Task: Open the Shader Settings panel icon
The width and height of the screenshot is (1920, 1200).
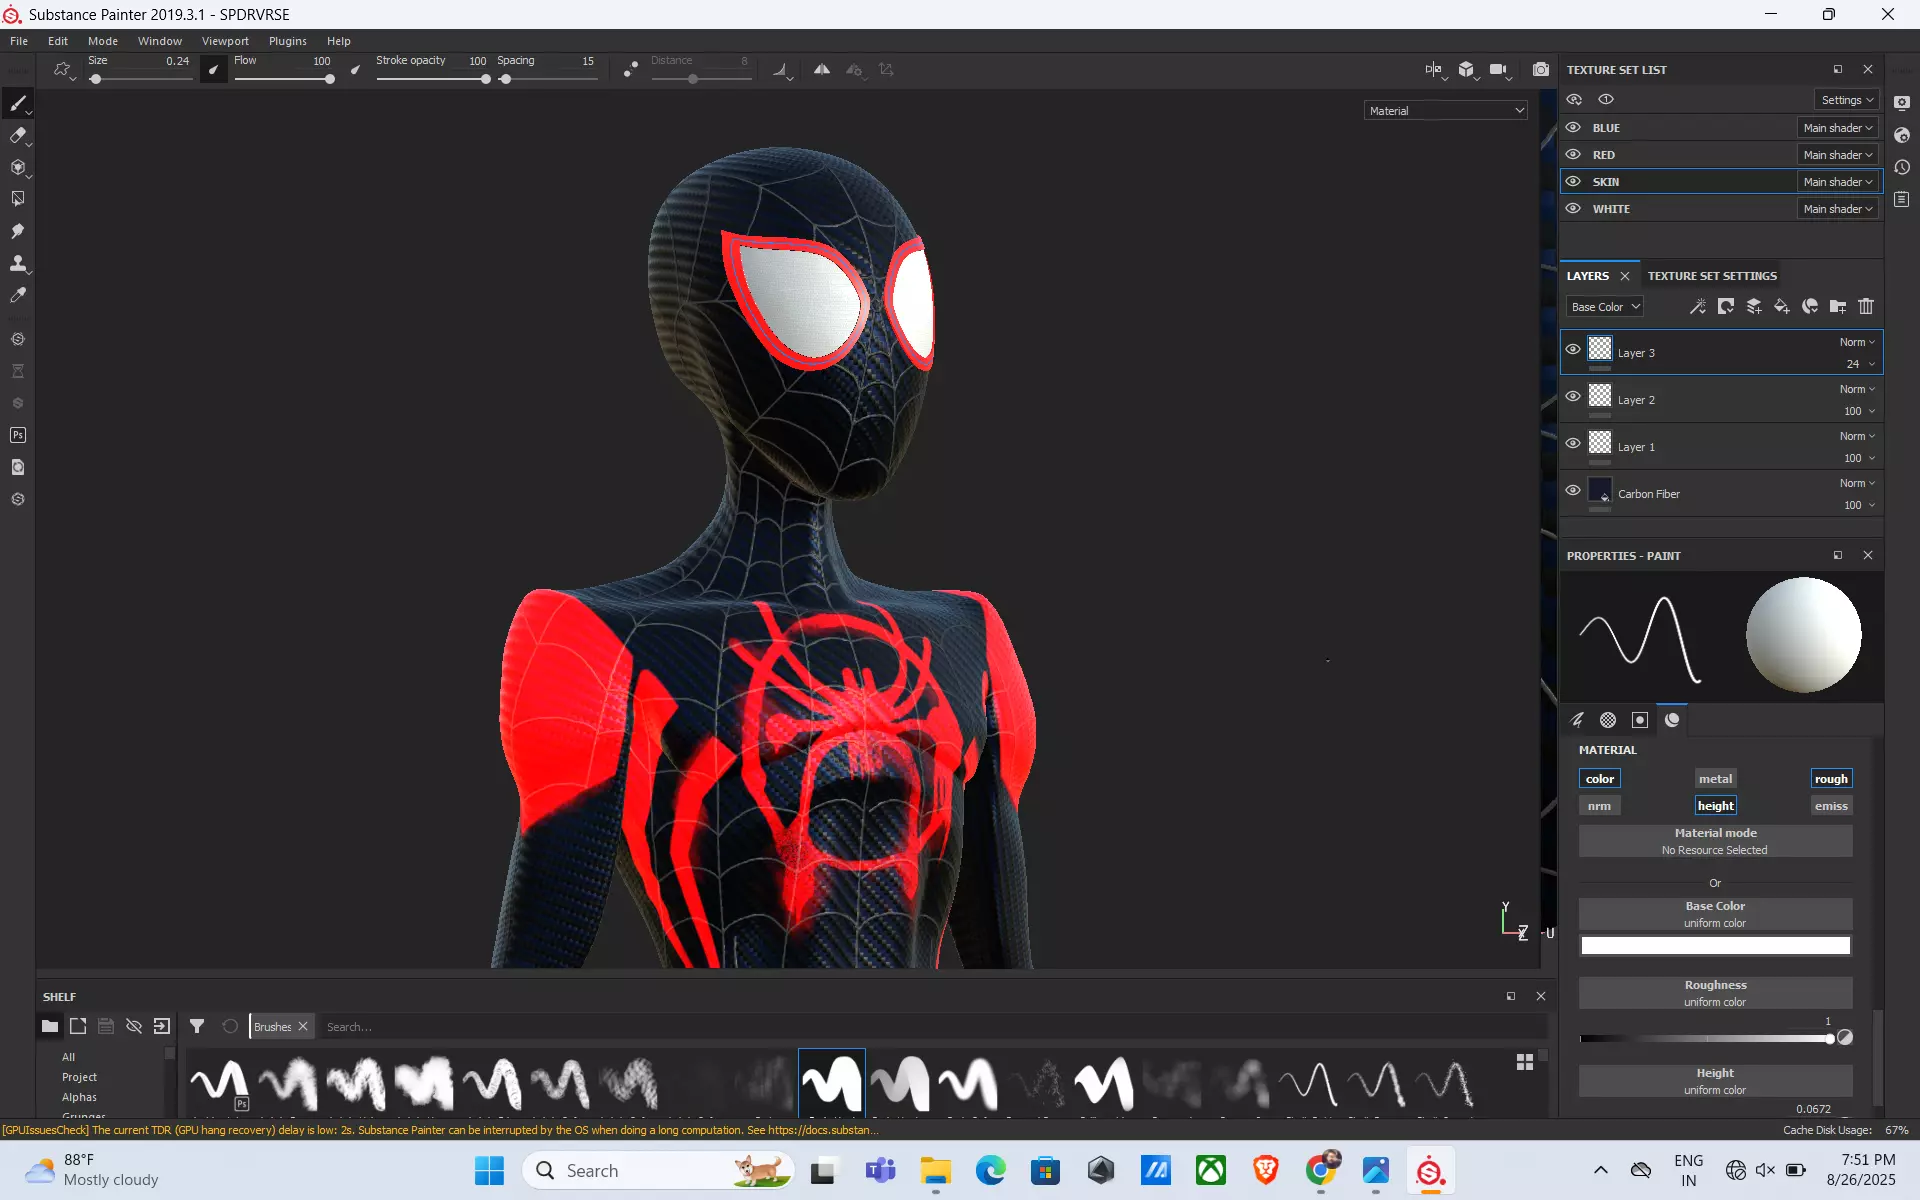Action: (1902, 135)
